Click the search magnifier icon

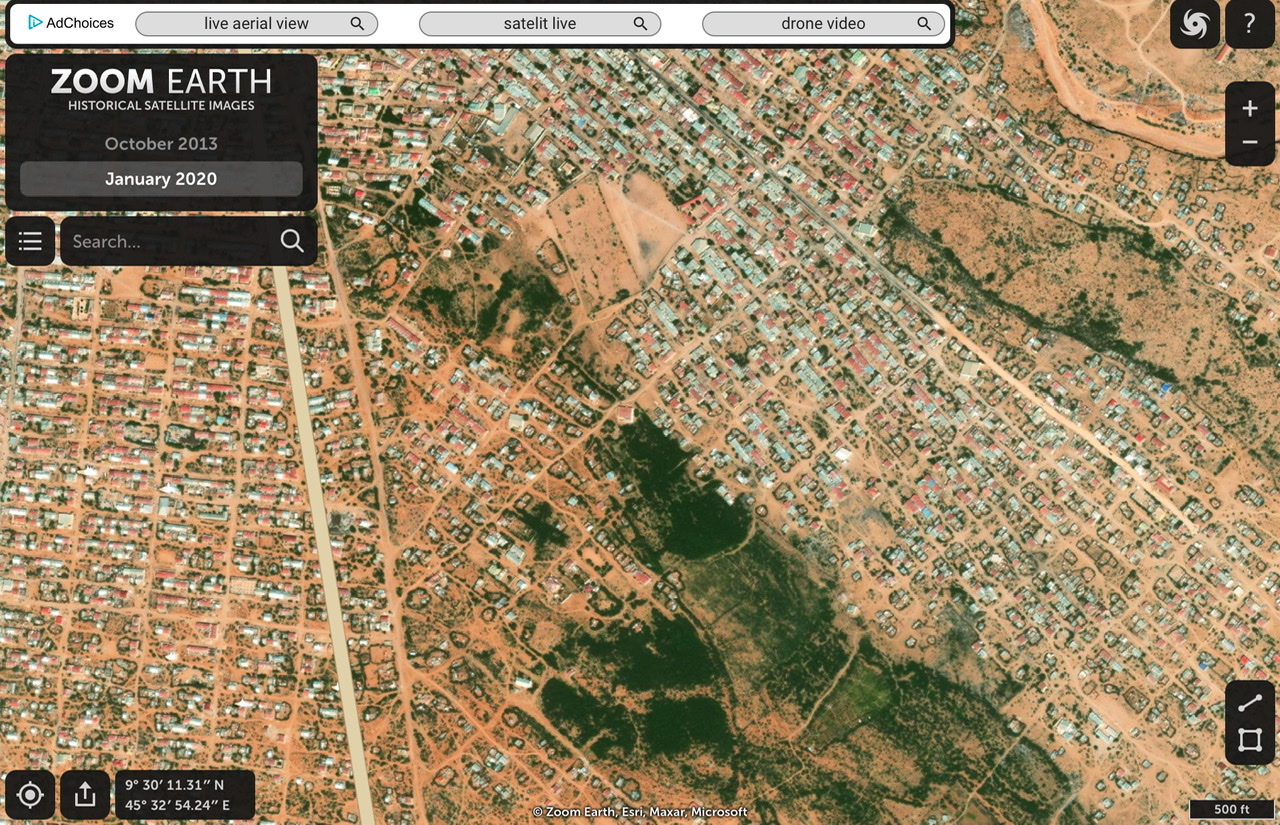click(x=292, y=241)
